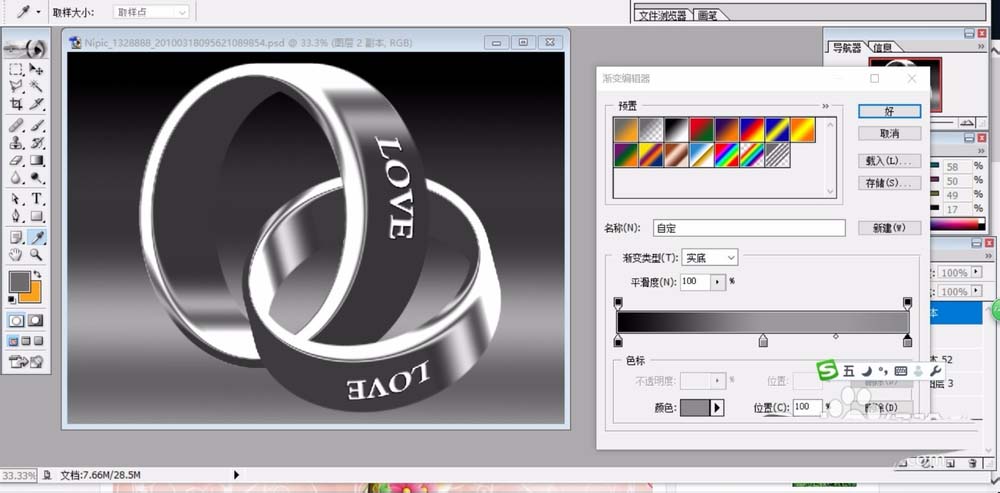Viewport: 1000px width, 493px height.
Task: Click the 载入(L)... load button
Action: [x=890, y=160]
